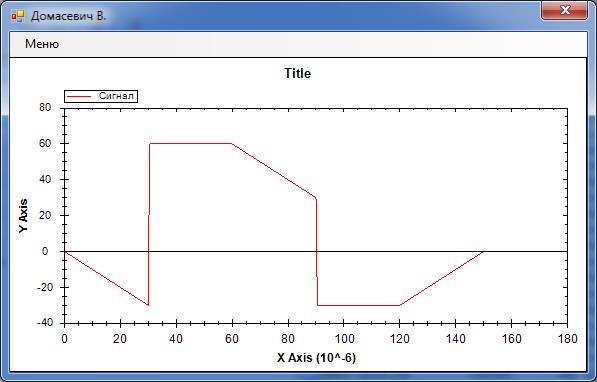This screenshot has width=597, height=382.
Task: Click the red line sample in legend
Action: [x=79, y=96]
